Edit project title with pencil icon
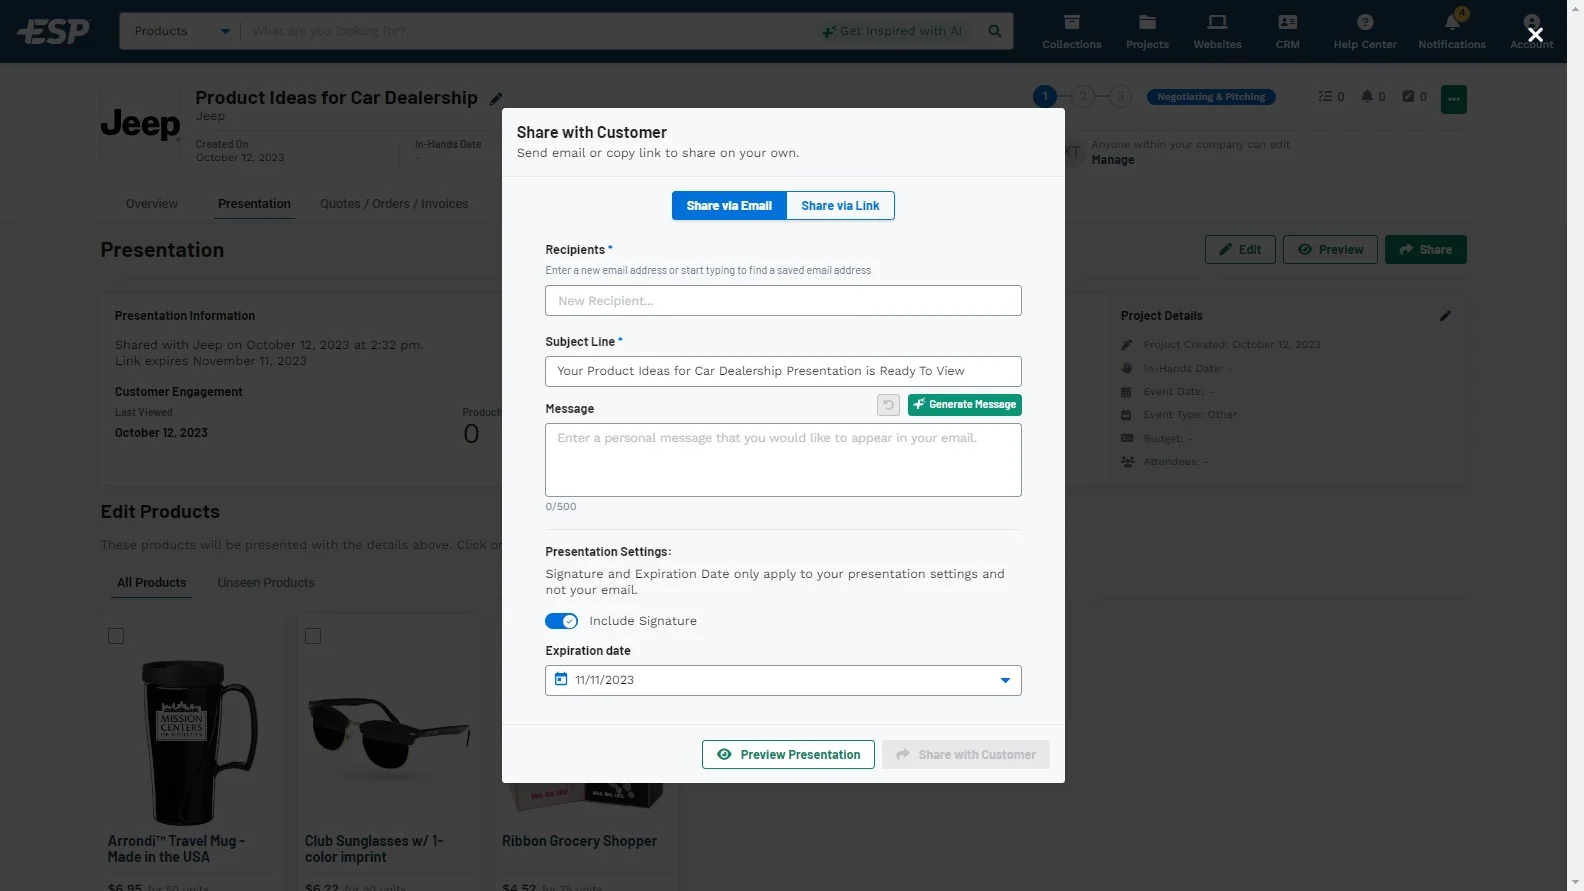The width and height of the screenshot is (1584, 891). coord(496,99)
